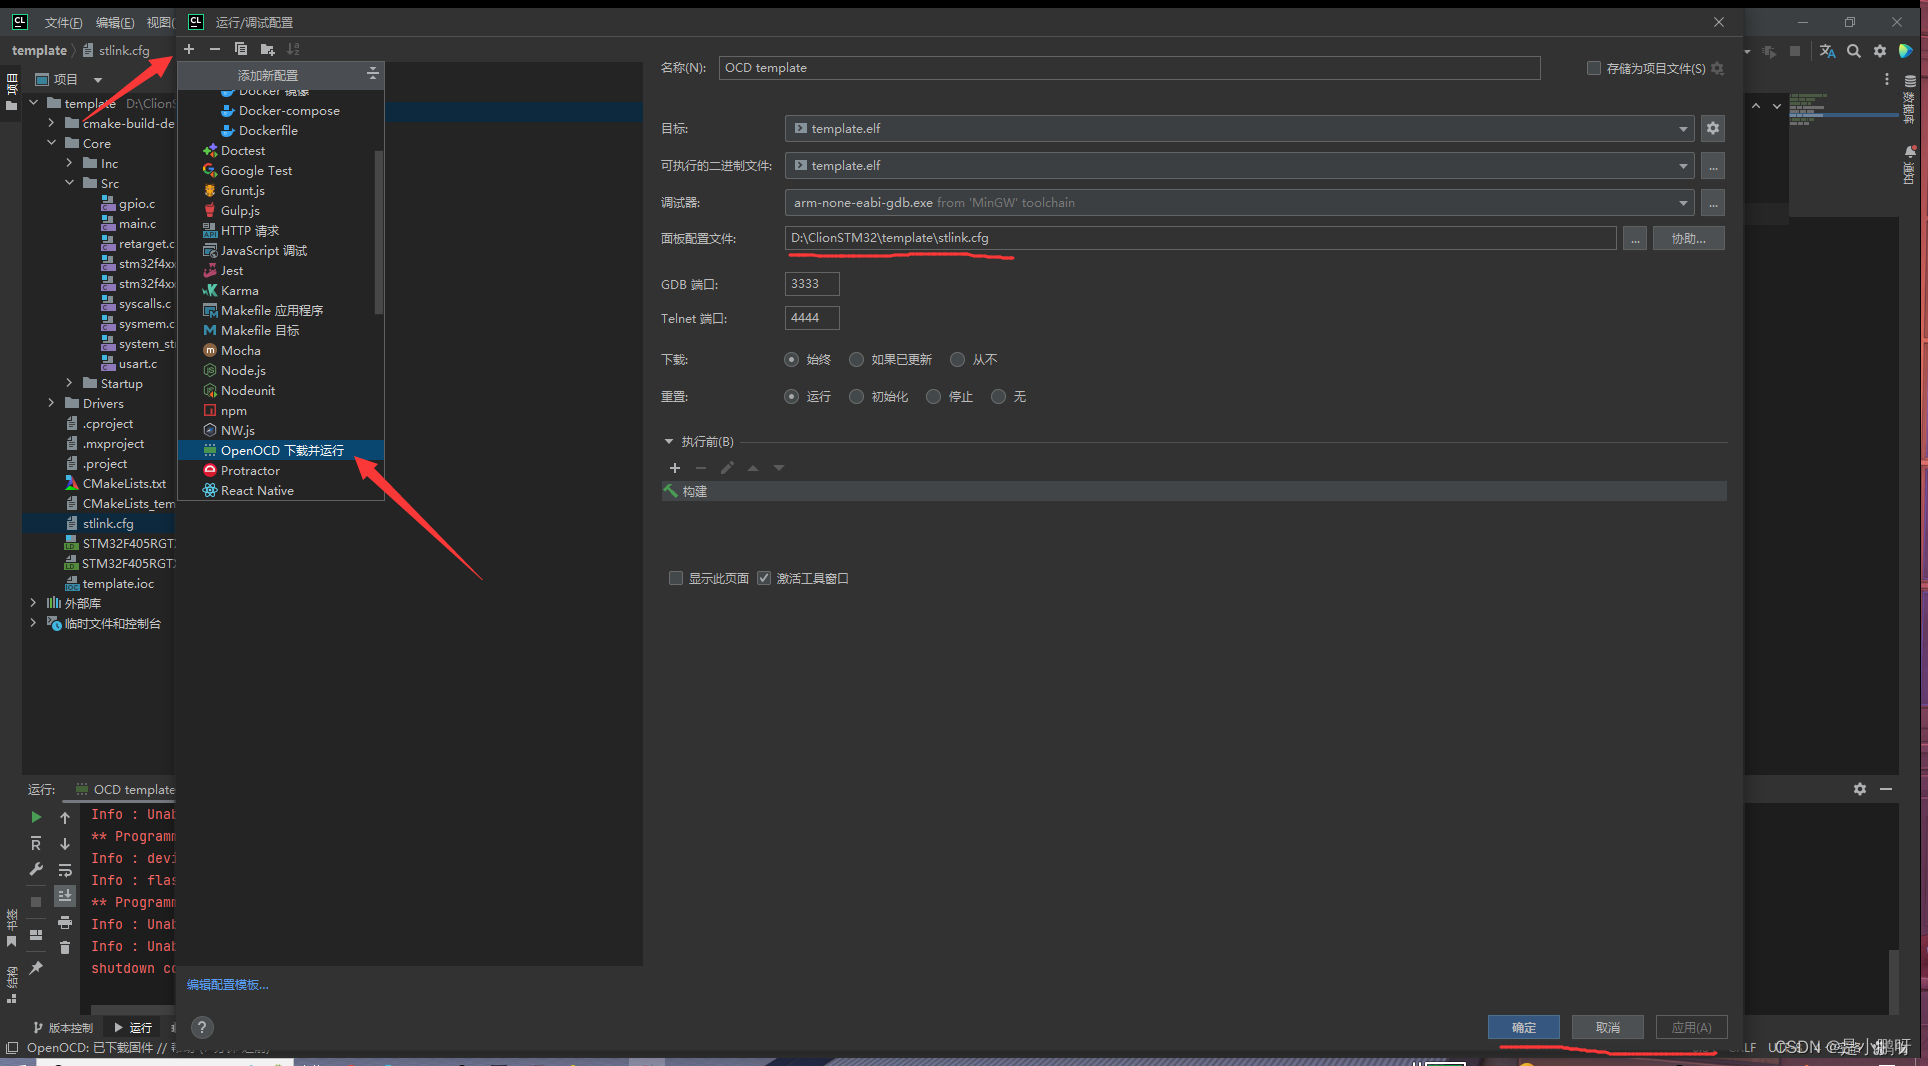Click the help question mark icon
This screenshot has width=1928, height=1066.
202,1027
